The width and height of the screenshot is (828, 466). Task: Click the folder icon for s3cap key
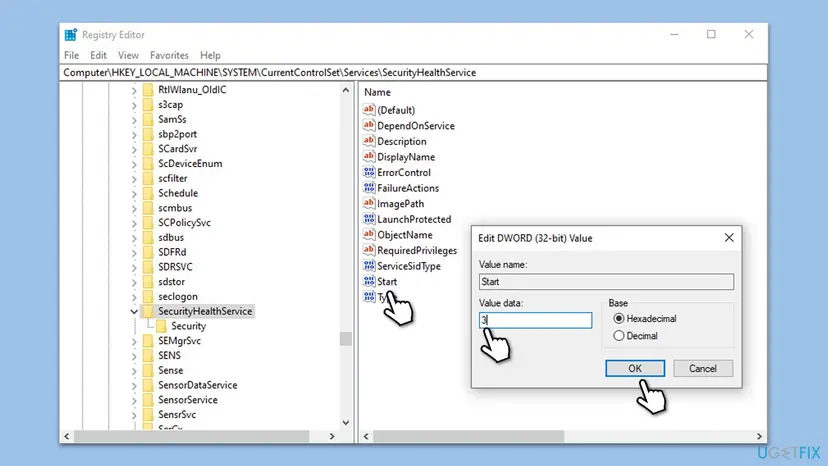click(148, 104)
